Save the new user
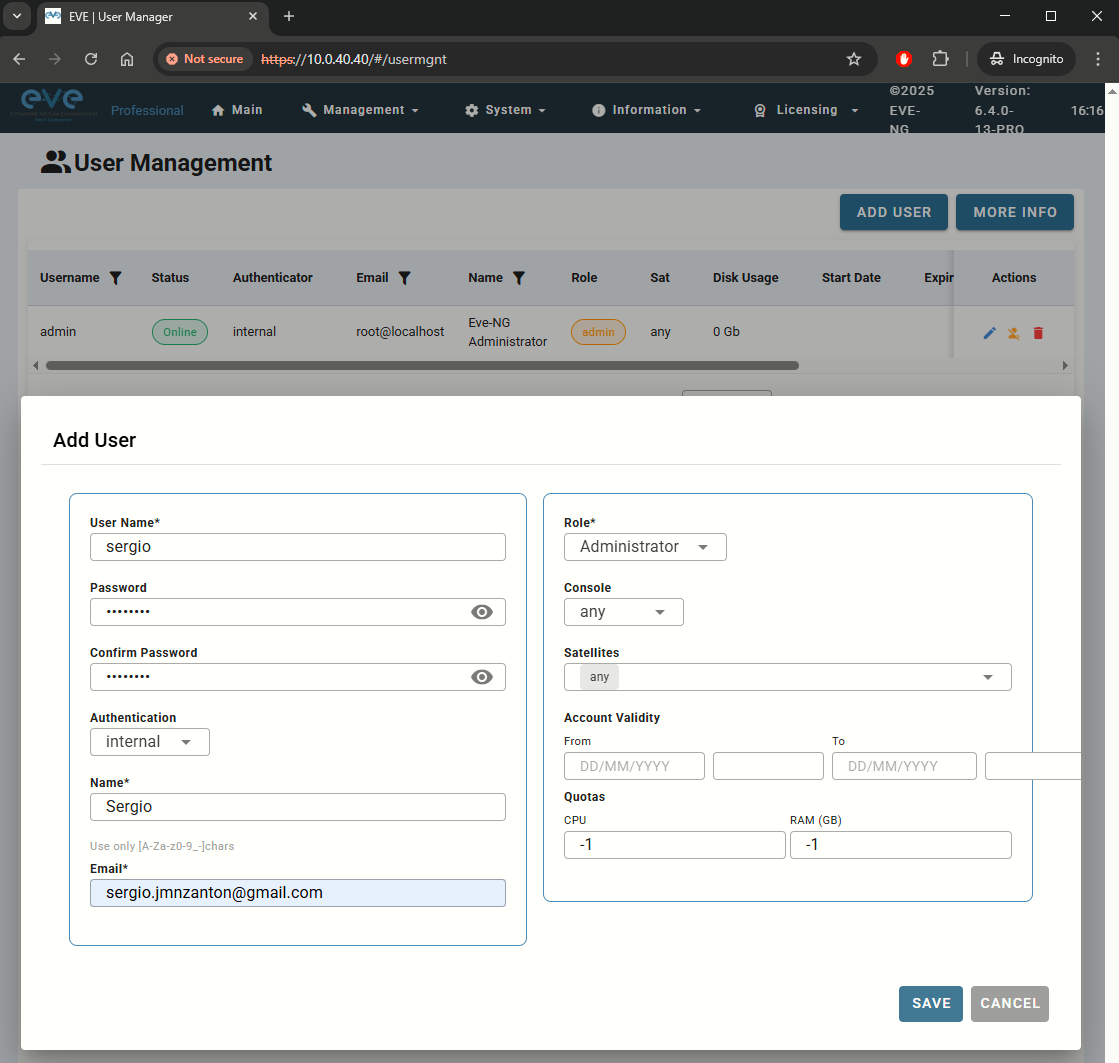 coord(931,1004)
